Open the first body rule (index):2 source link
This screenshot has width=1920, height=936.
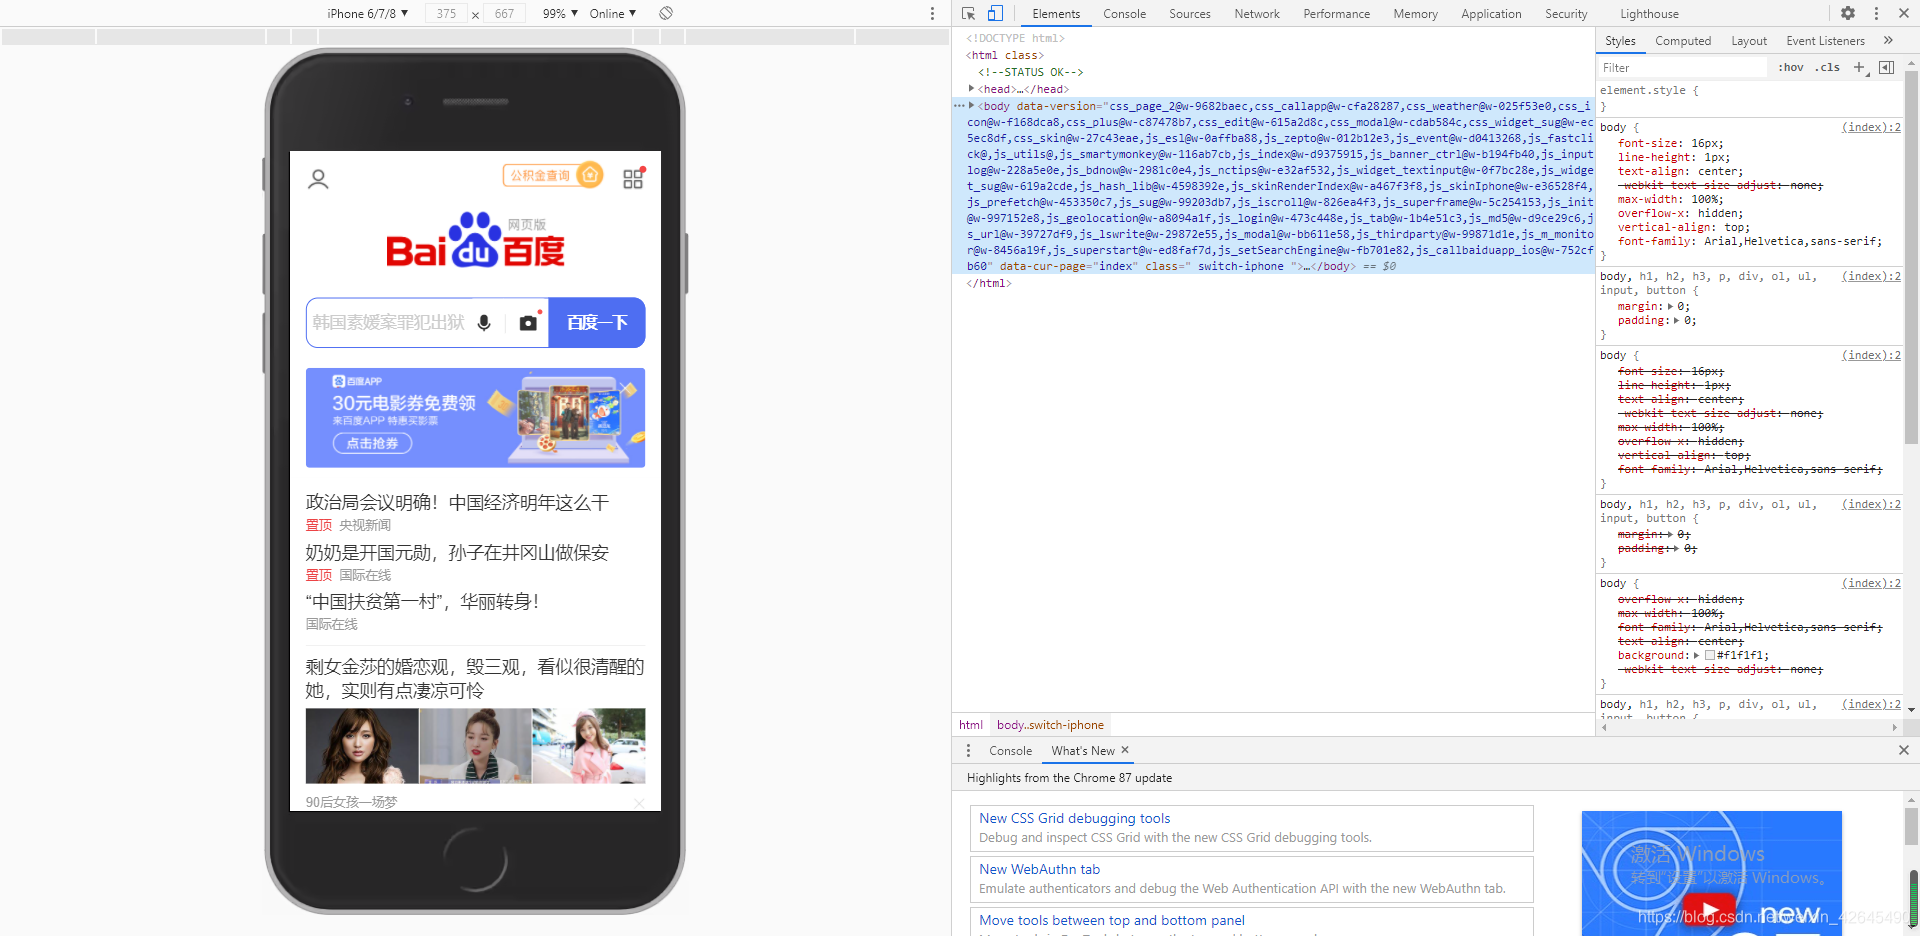click(x=1871, y=127)
